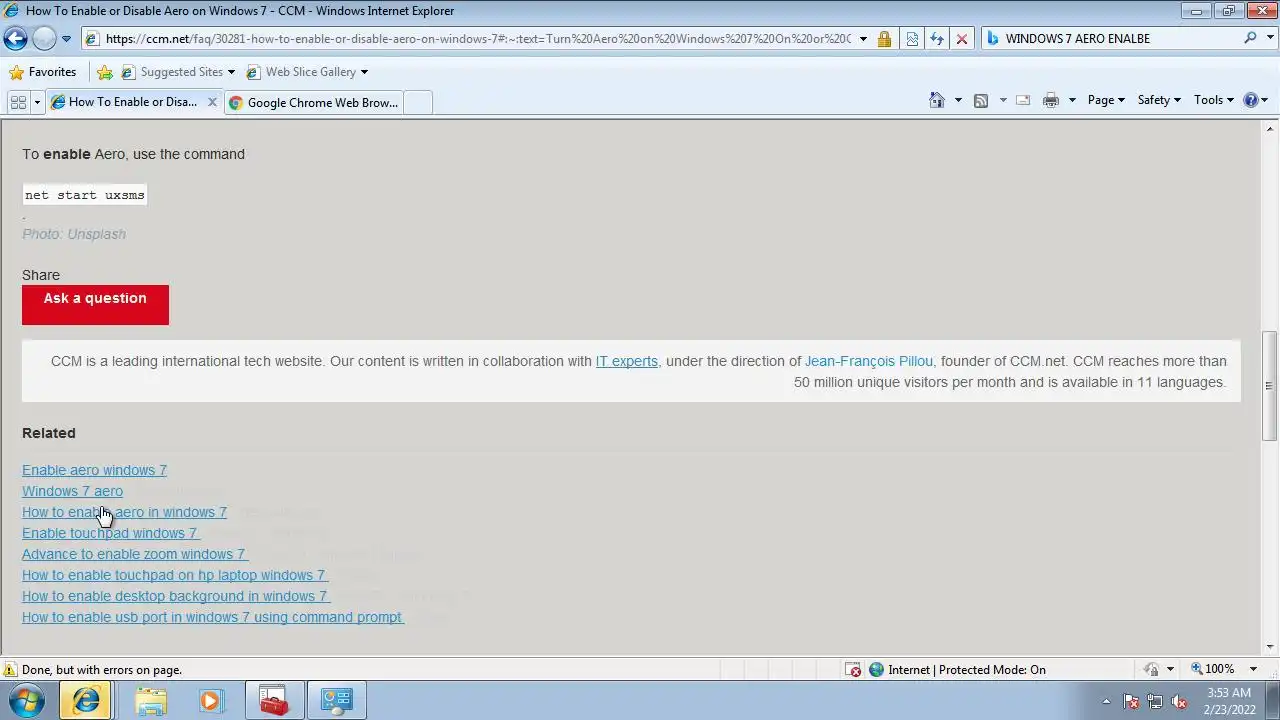
Task: Click the page error warning icon
Action: (x=9, y=670)
